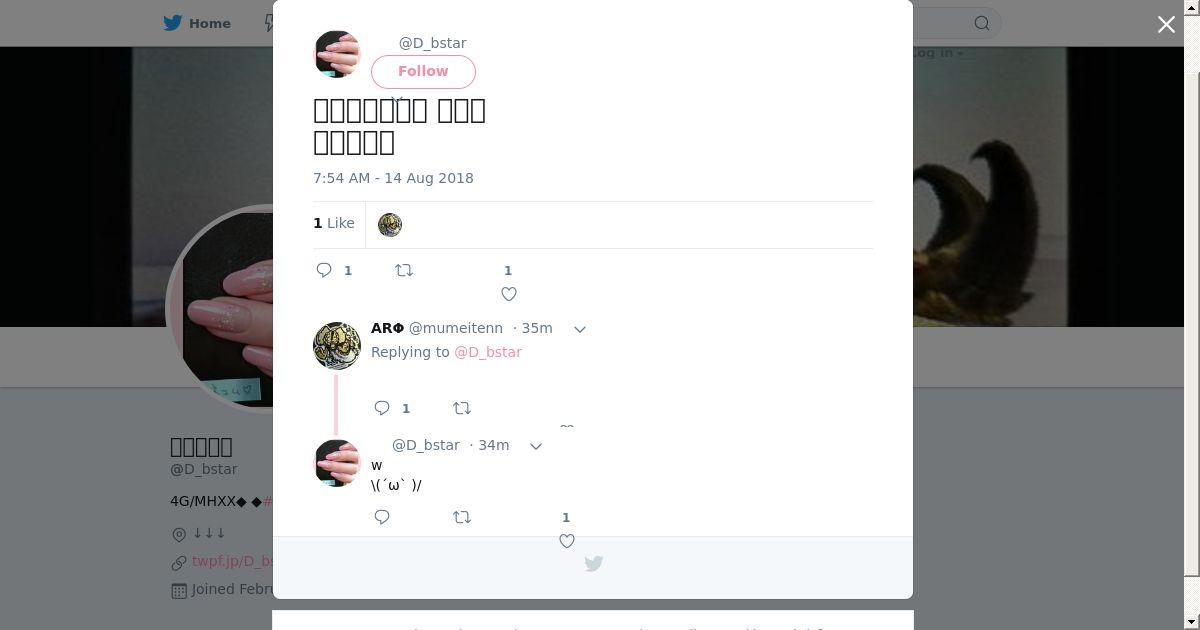Reply to ARΦ's tweet
The height and width of the screenshot is (630, 1200).
[x=382, y=408]
